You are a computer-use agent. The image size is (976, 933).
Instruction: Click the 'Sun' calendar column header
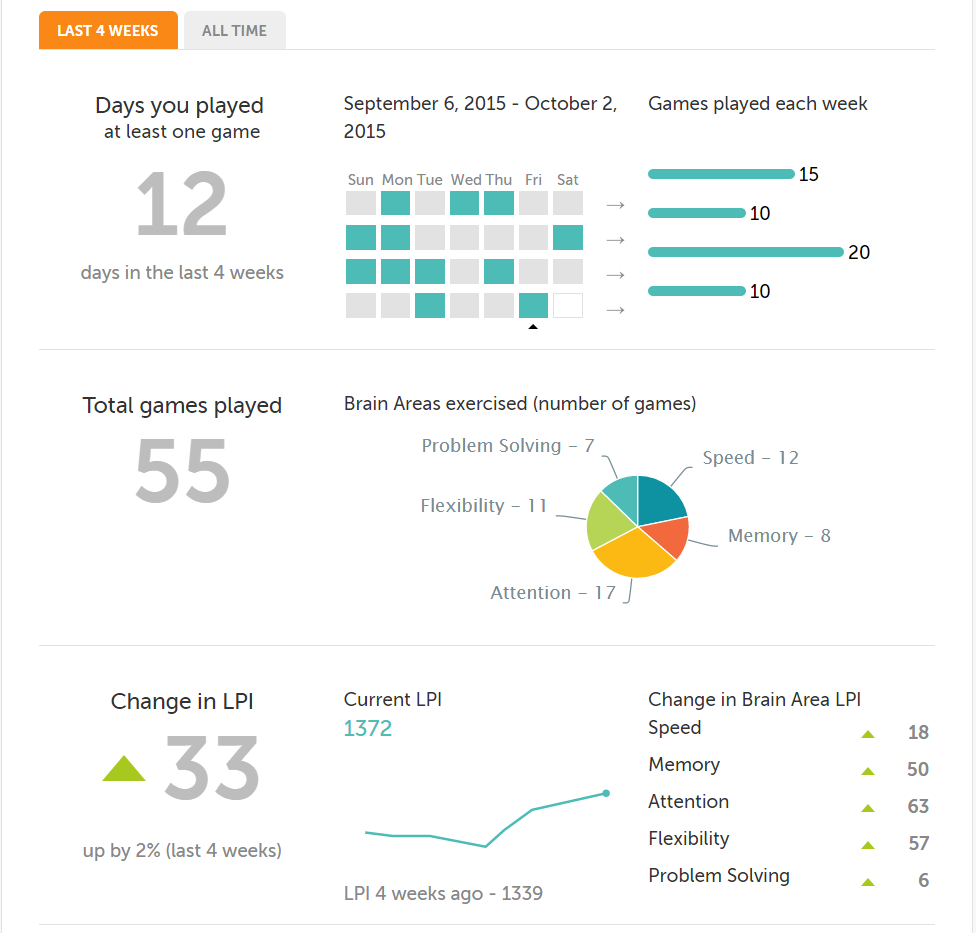361,180
